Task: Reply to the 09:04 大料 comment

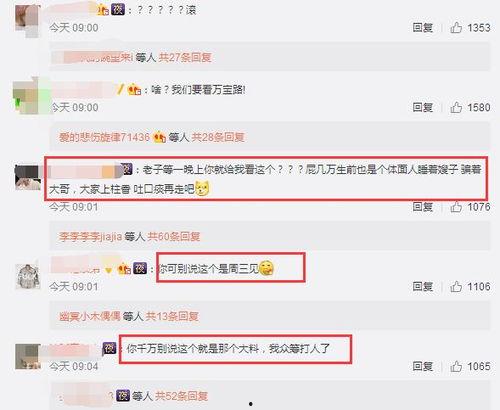Action: click(x=423, y=366)
